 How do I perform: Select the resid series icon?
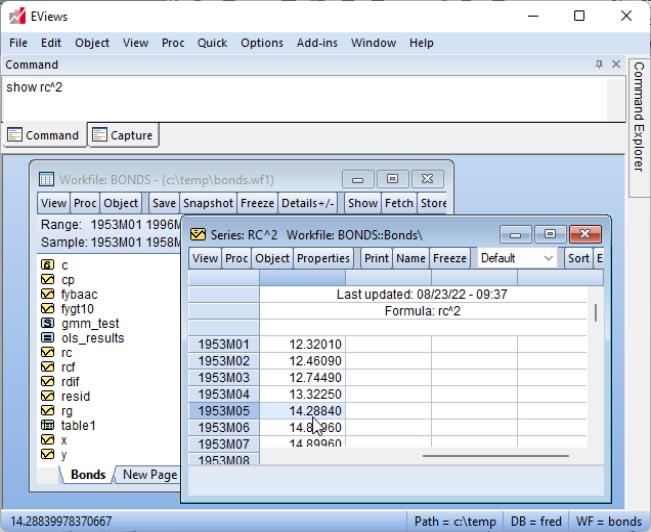coord(47,396)
